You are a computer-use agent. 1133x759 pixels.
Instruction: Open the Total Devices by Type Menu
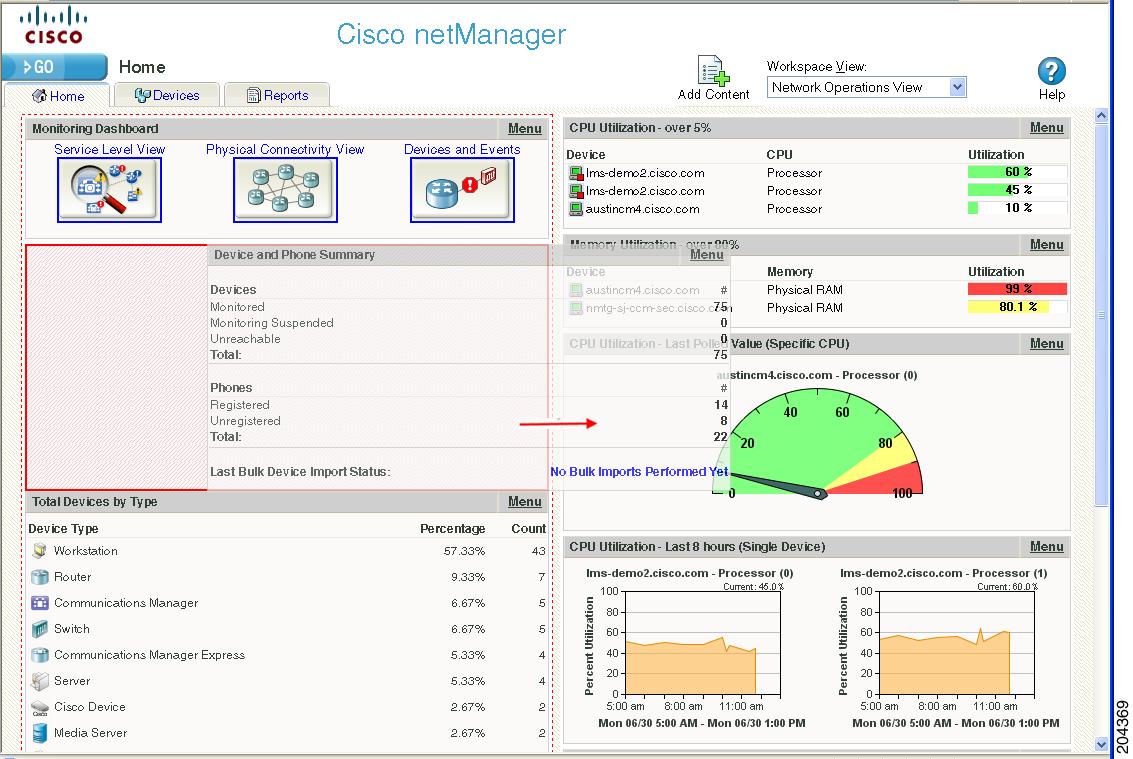point(524,501)
